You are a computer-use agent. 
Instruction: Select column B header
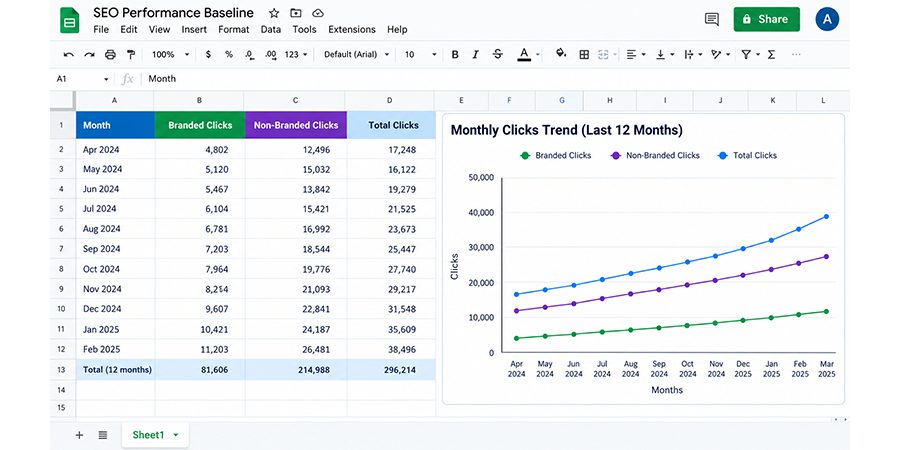coord(200,100)
